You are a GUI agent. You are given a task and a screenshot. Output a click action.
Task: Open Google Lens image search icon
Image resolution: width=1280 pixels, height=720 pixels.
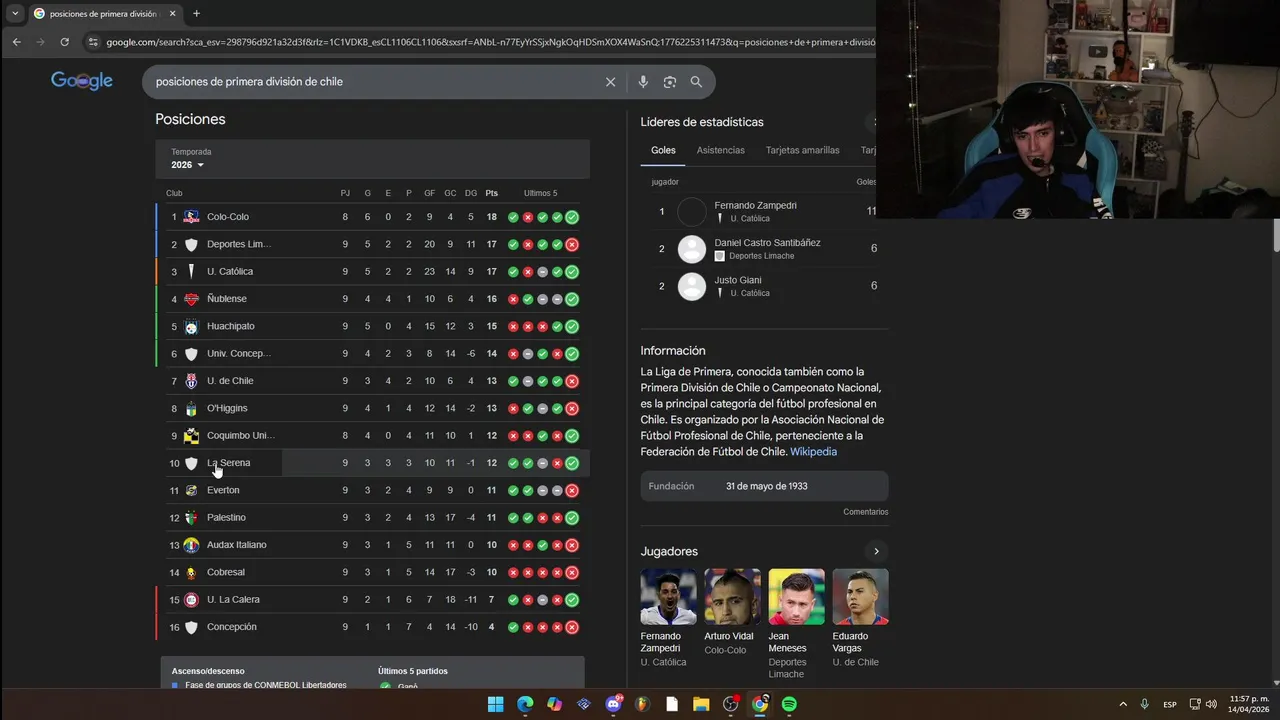coord(670,82)
